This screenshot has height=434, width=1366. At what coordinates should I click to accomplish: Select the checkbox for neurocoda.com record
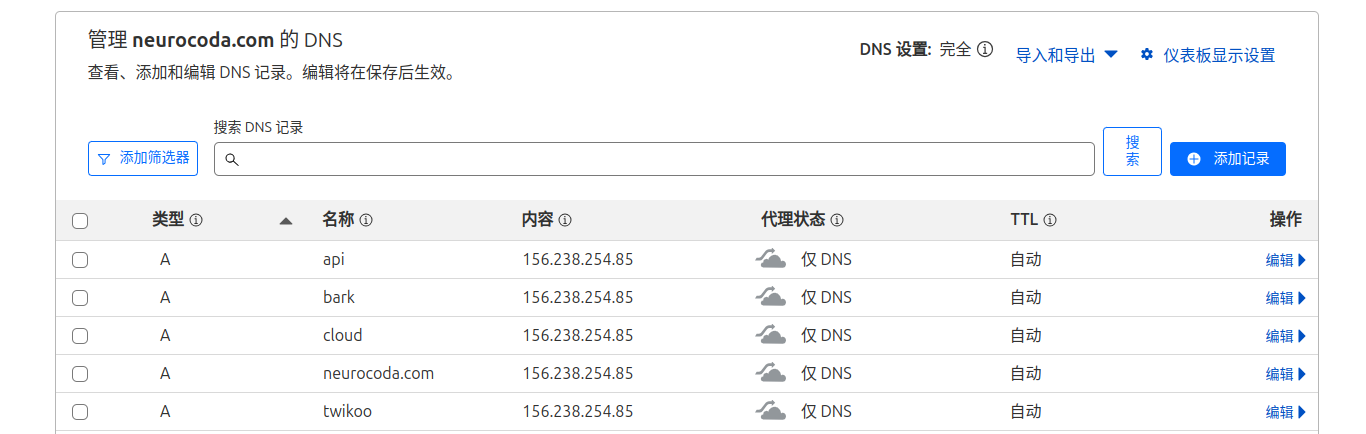80,374
